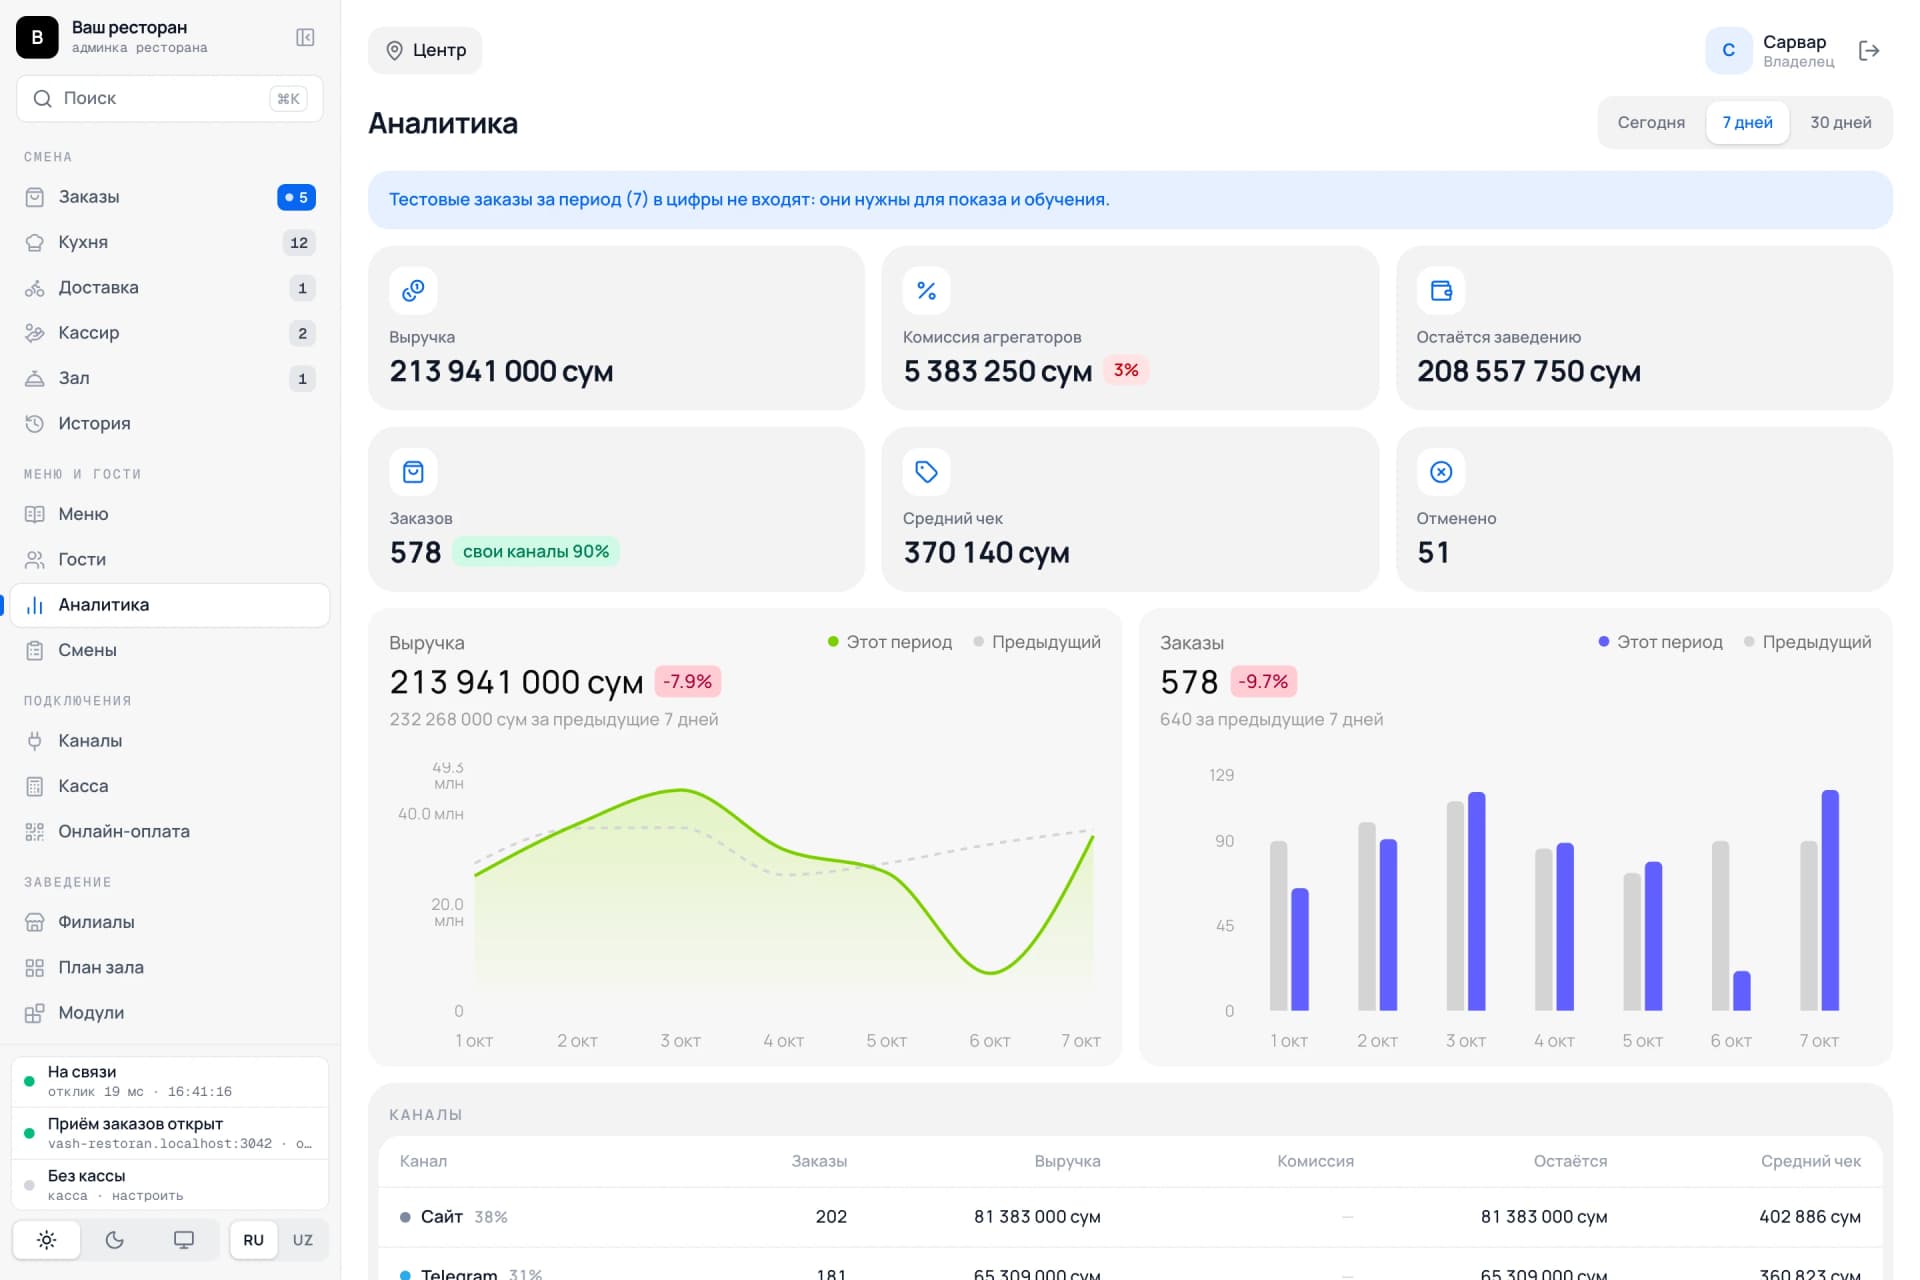This screenshot has height=1280, width=1920.
Task: Click the Аналитика sidebar item
Action: 170,605
